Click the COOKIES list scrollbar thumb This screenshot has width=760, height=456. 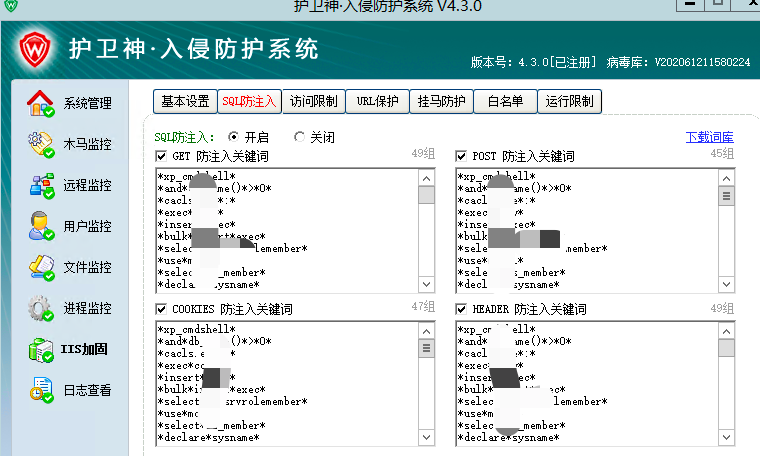click(427, 348)
